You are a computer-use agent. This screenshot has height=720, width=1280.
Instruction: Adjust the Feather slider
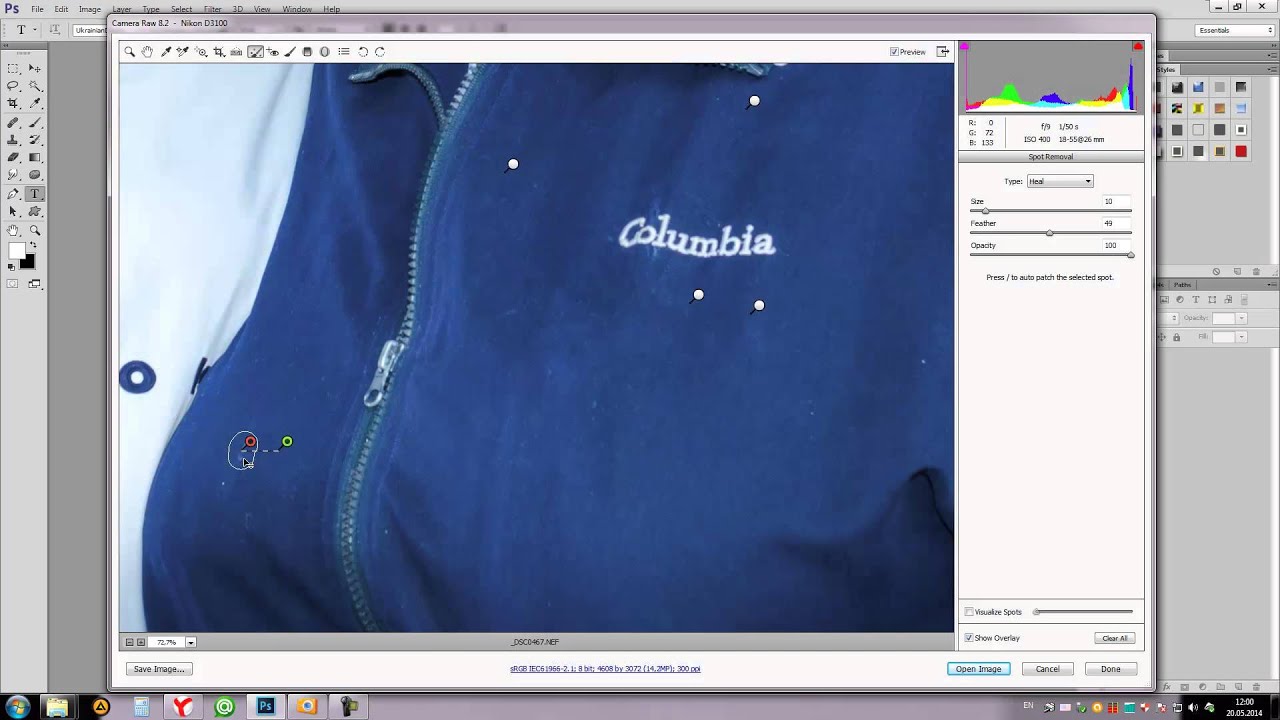[1050, 233]
